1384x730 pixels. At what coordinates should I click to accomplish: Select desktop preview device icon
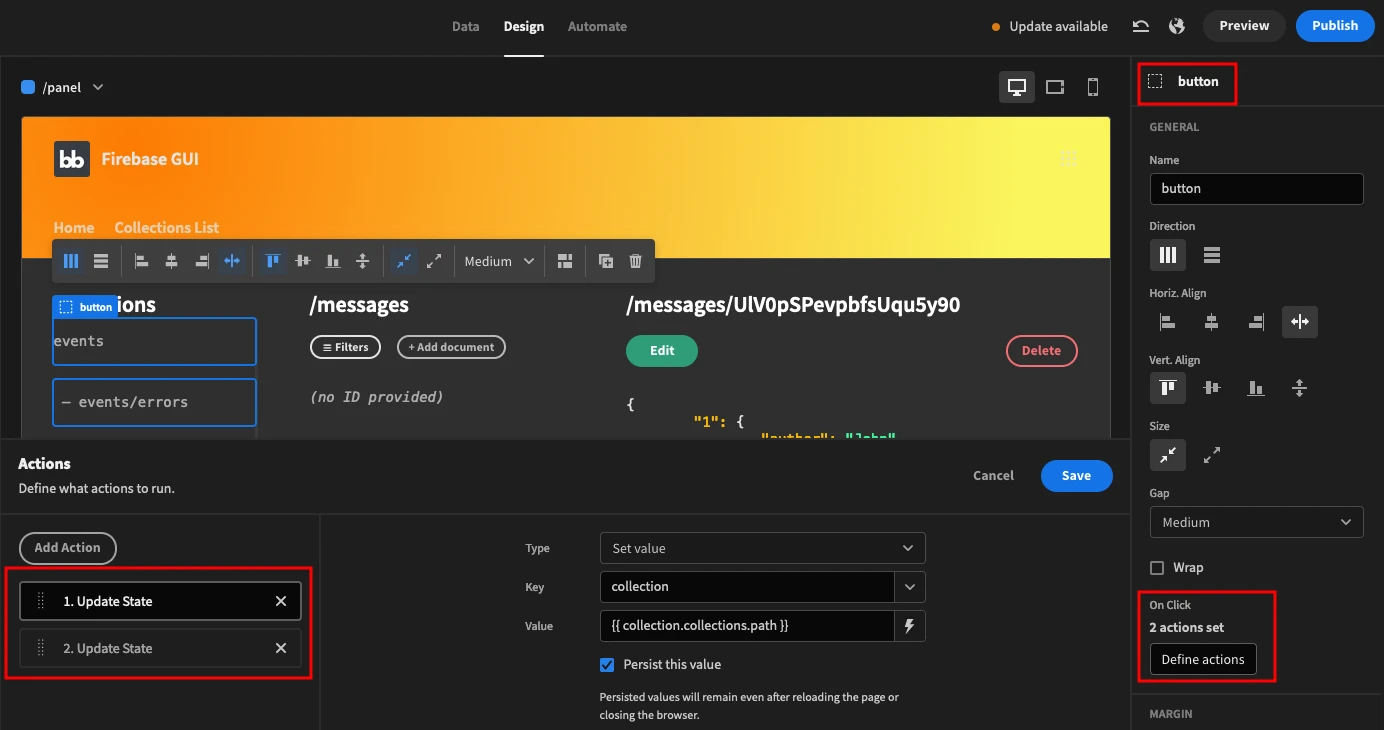[x=1017, y=87]
